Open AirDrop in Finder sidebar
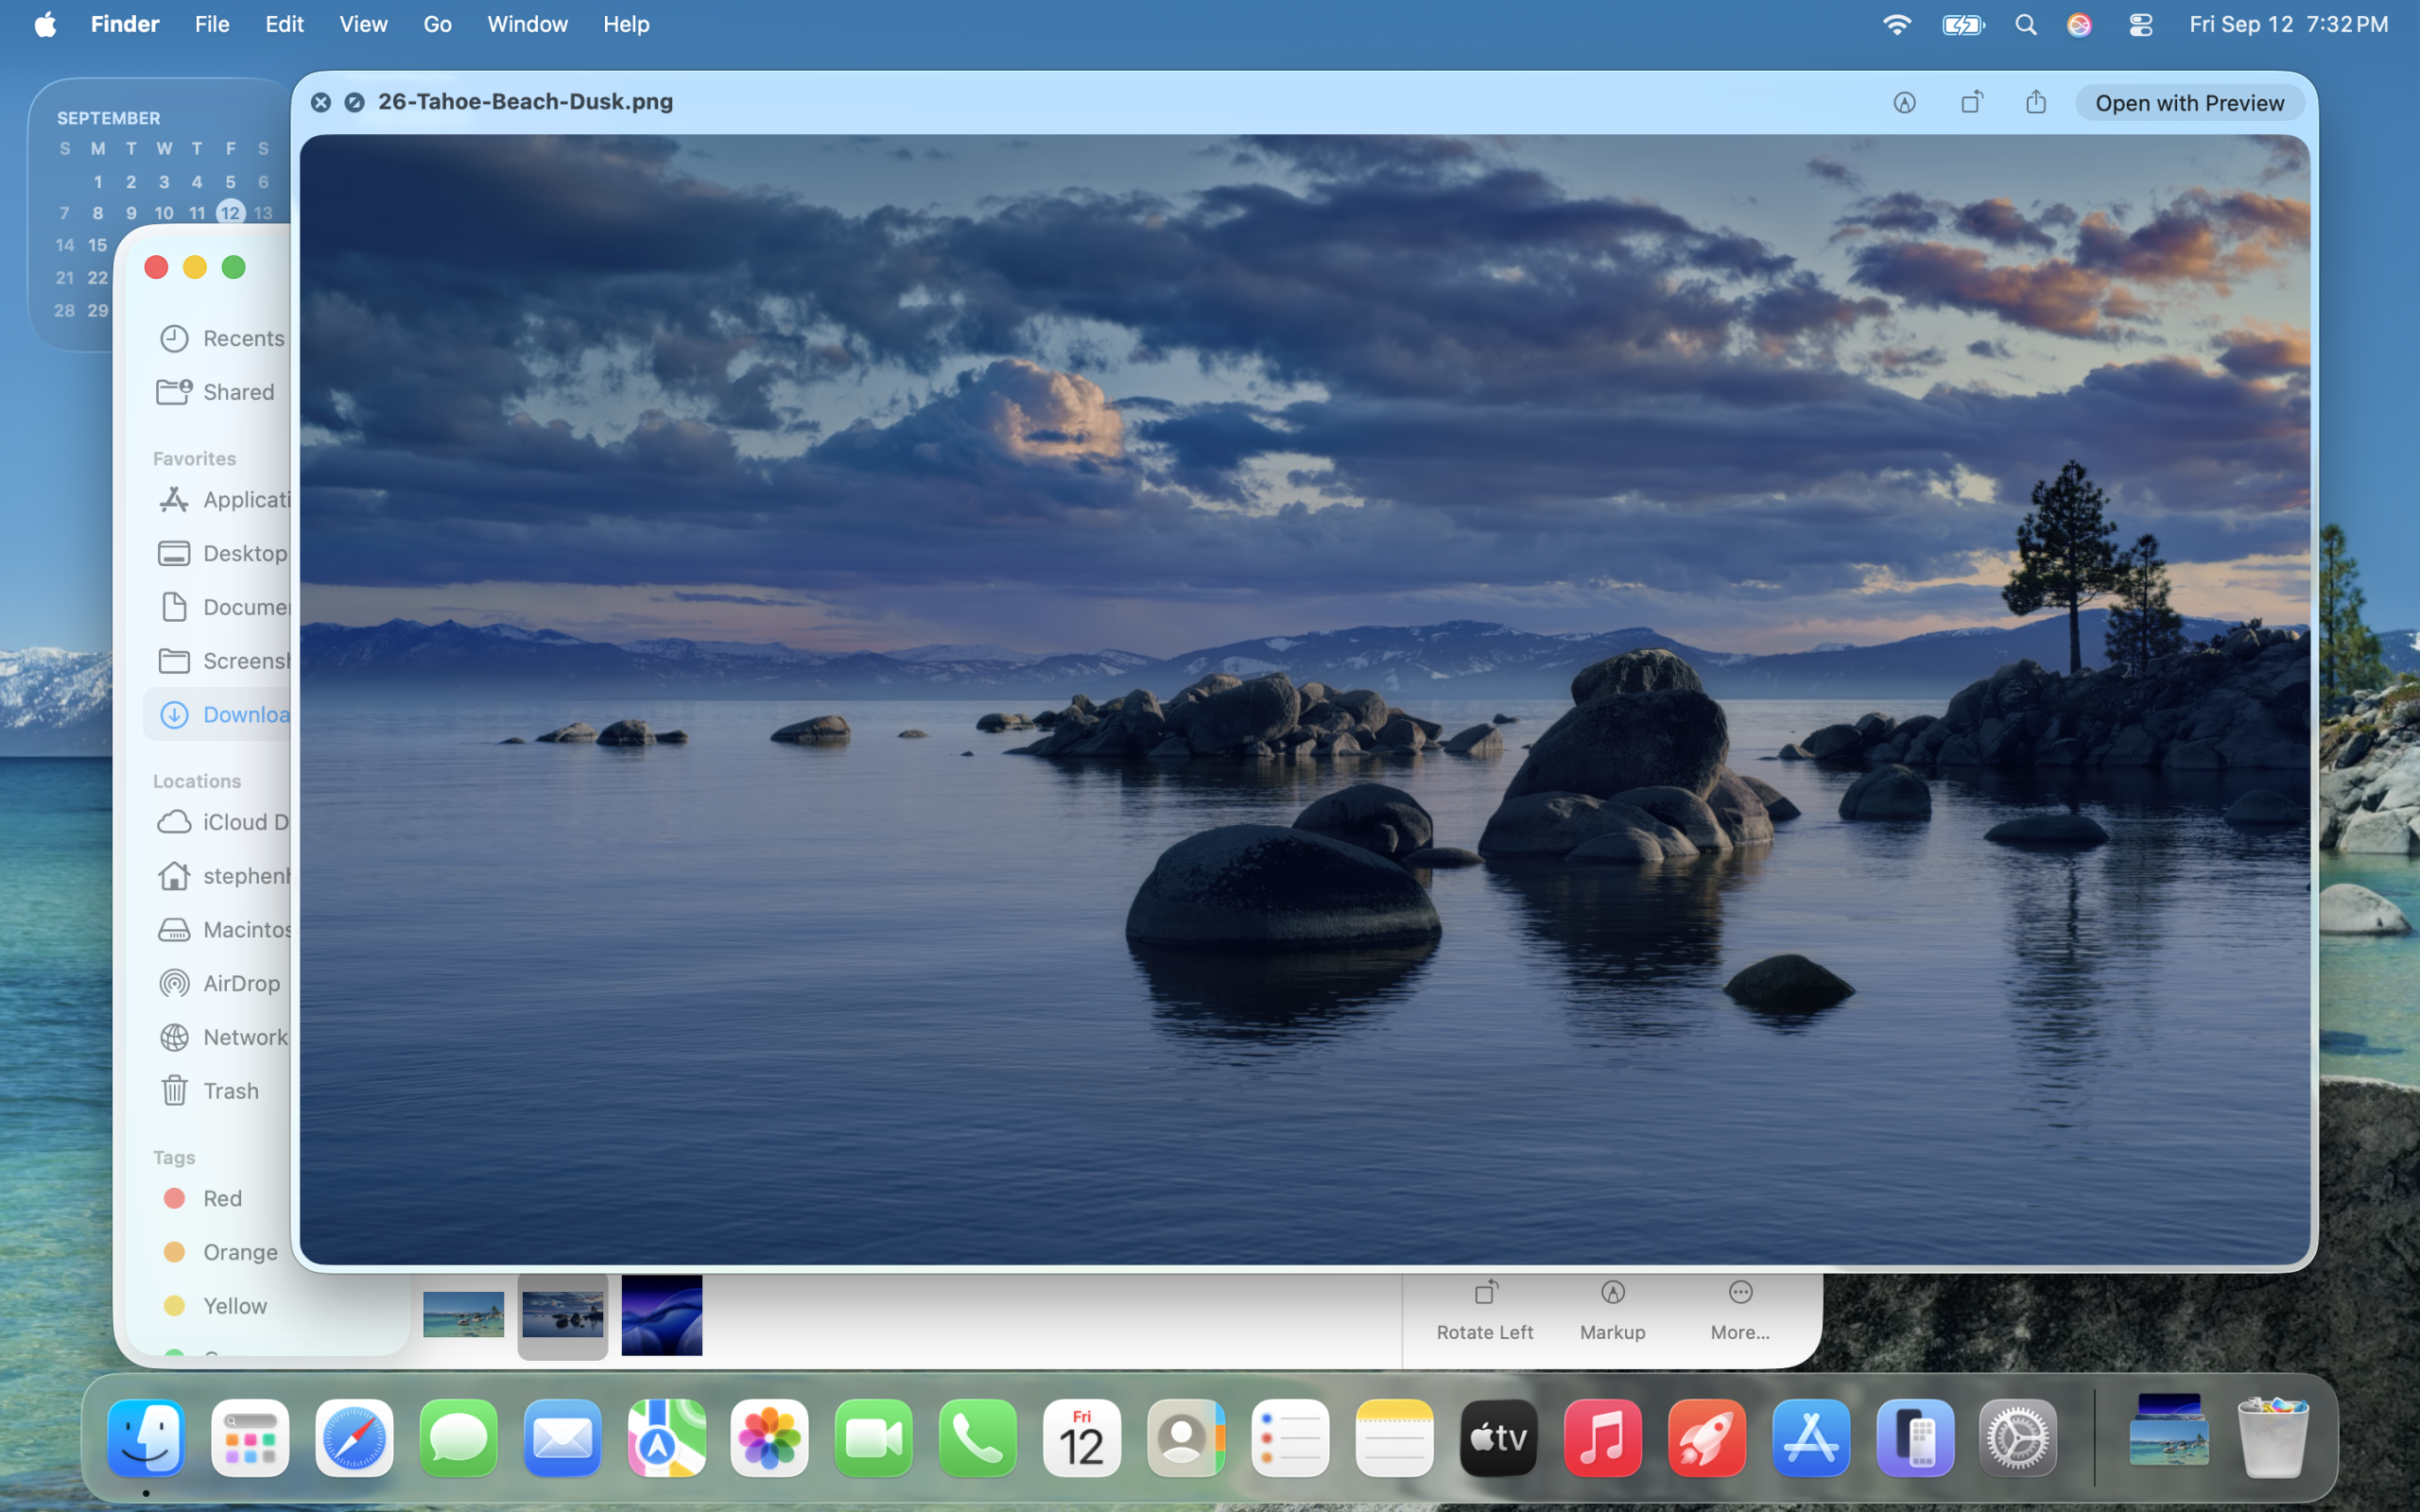This screenshot has height=1512, width=2420. tap(241, 983)
